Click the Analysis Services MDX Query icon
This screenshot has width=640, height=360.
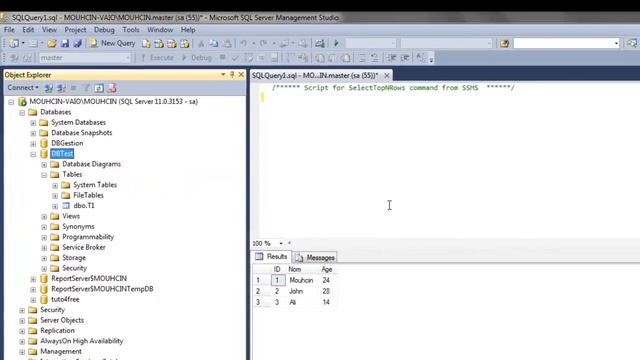[x=159, y=43]
